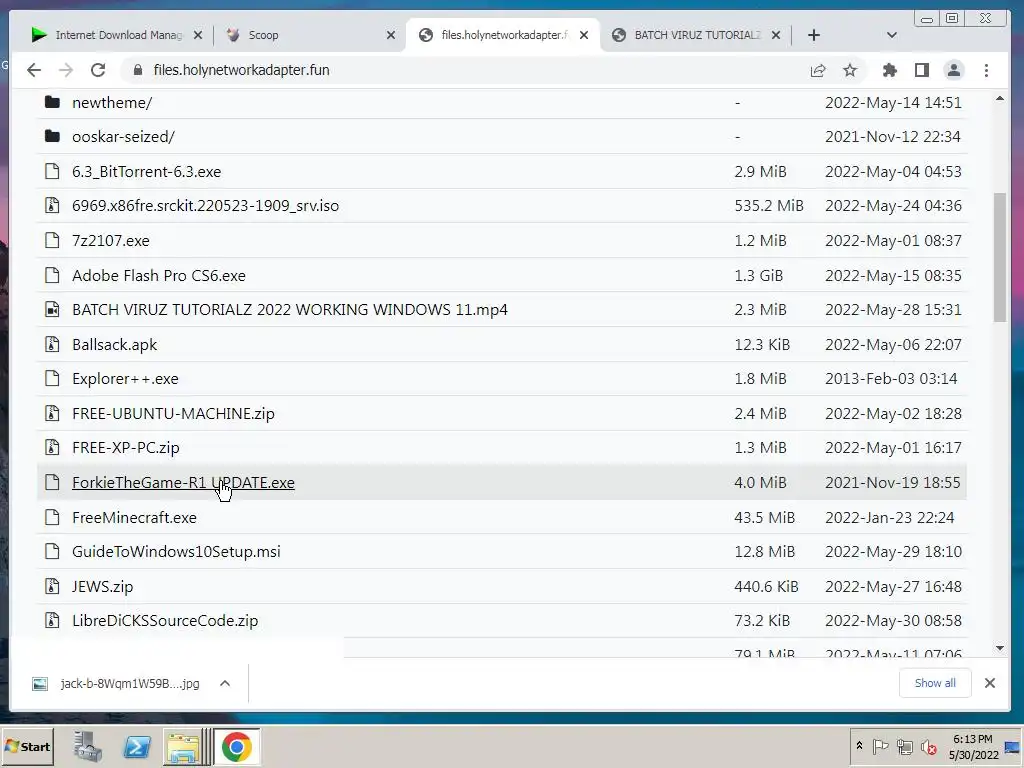Screen dimensions: 1024x768
Task: Close the downloads bar
Action: [x=990, y=683]
